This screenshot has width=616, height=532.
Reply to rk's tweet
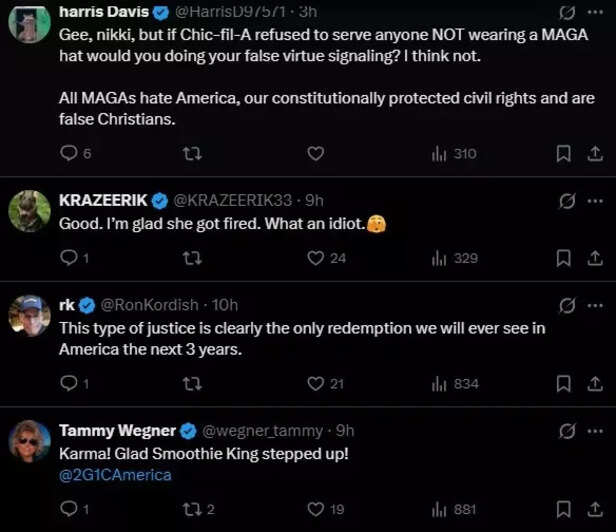[x=69, y=383]
